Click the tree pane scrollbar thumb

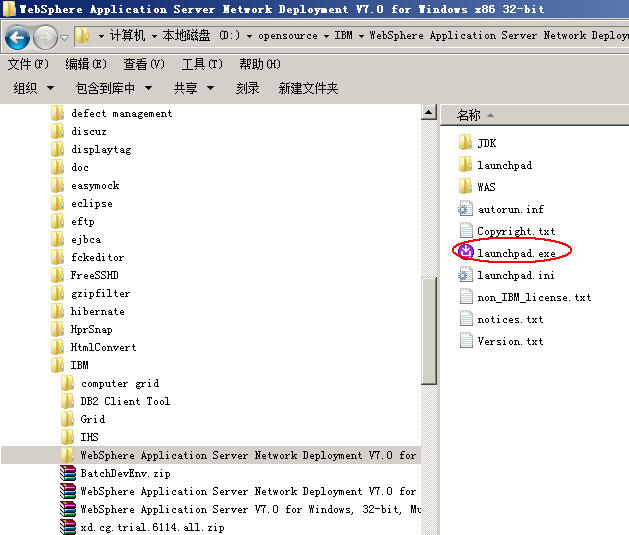(x=429, y=331)
